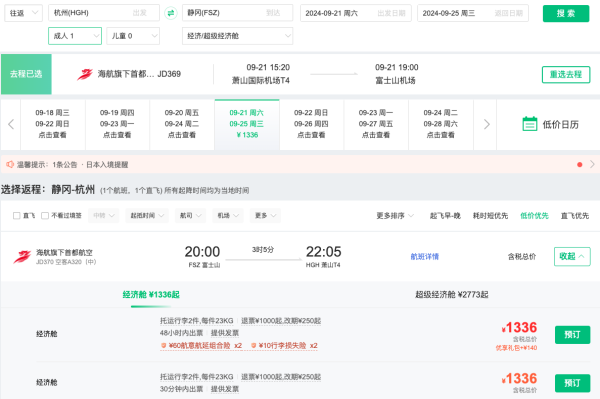600x399 pixels.
Task: Show previous dates with left arrow
Action: (x=11, y=124)
